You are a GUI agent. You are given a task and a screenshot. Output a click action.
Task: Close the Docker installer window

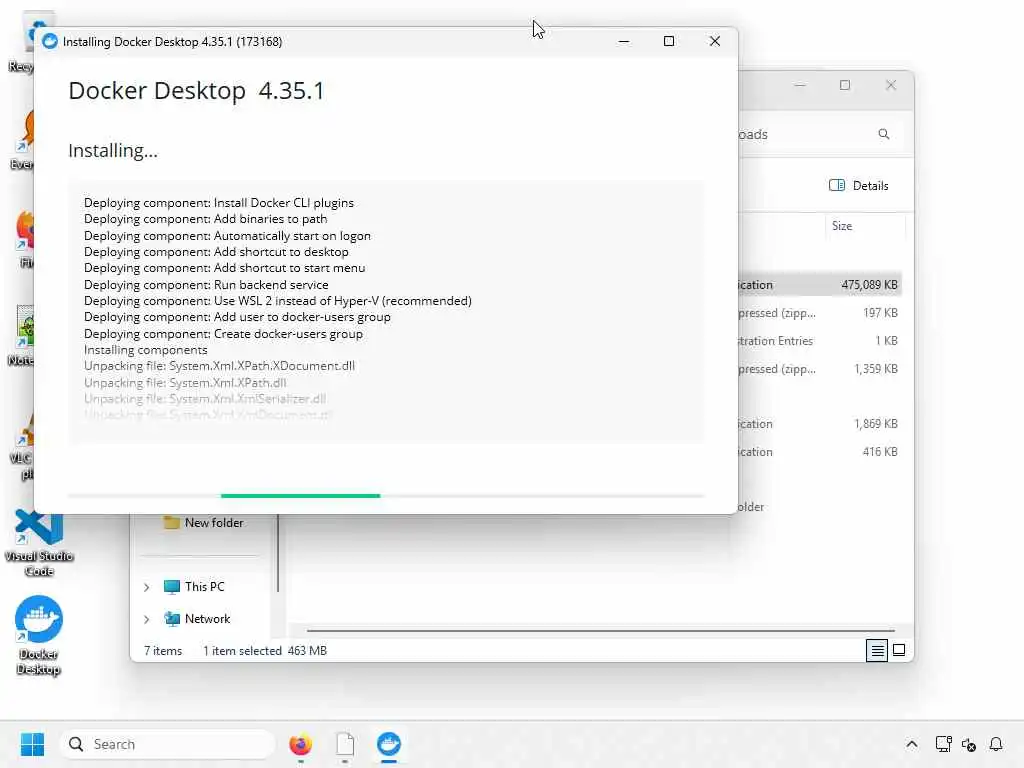click(x=714, y=41)
